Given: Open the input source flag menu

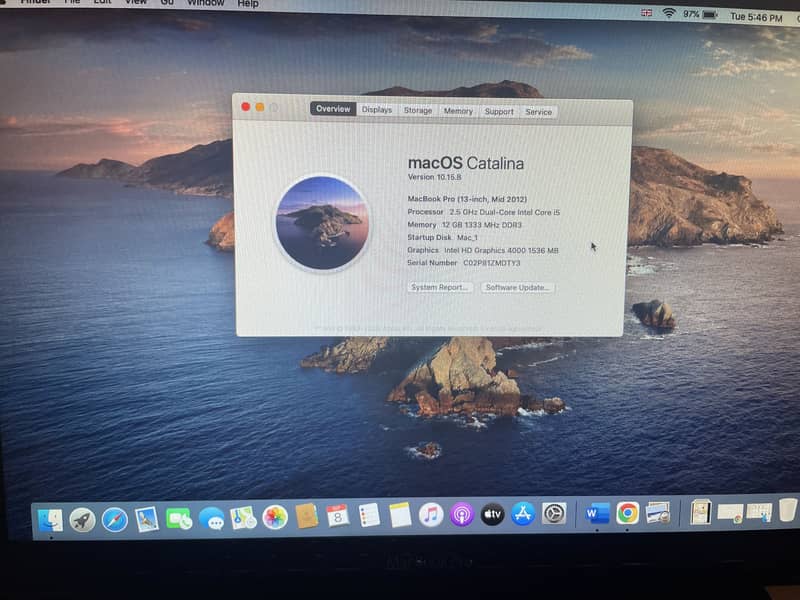Looking at the screenshot, I should click(x=646, y=13).
